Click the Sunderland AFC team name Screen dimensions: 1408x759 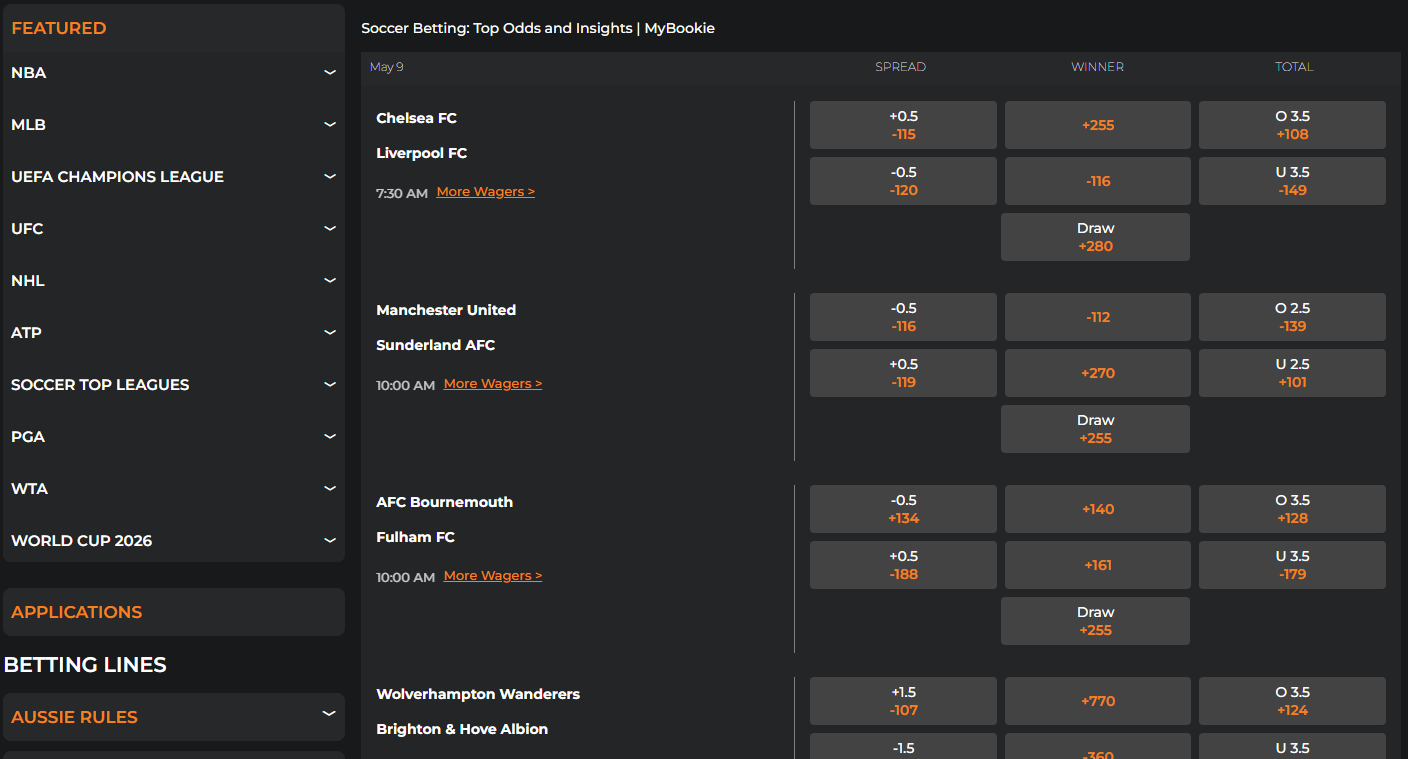(435, 345)
